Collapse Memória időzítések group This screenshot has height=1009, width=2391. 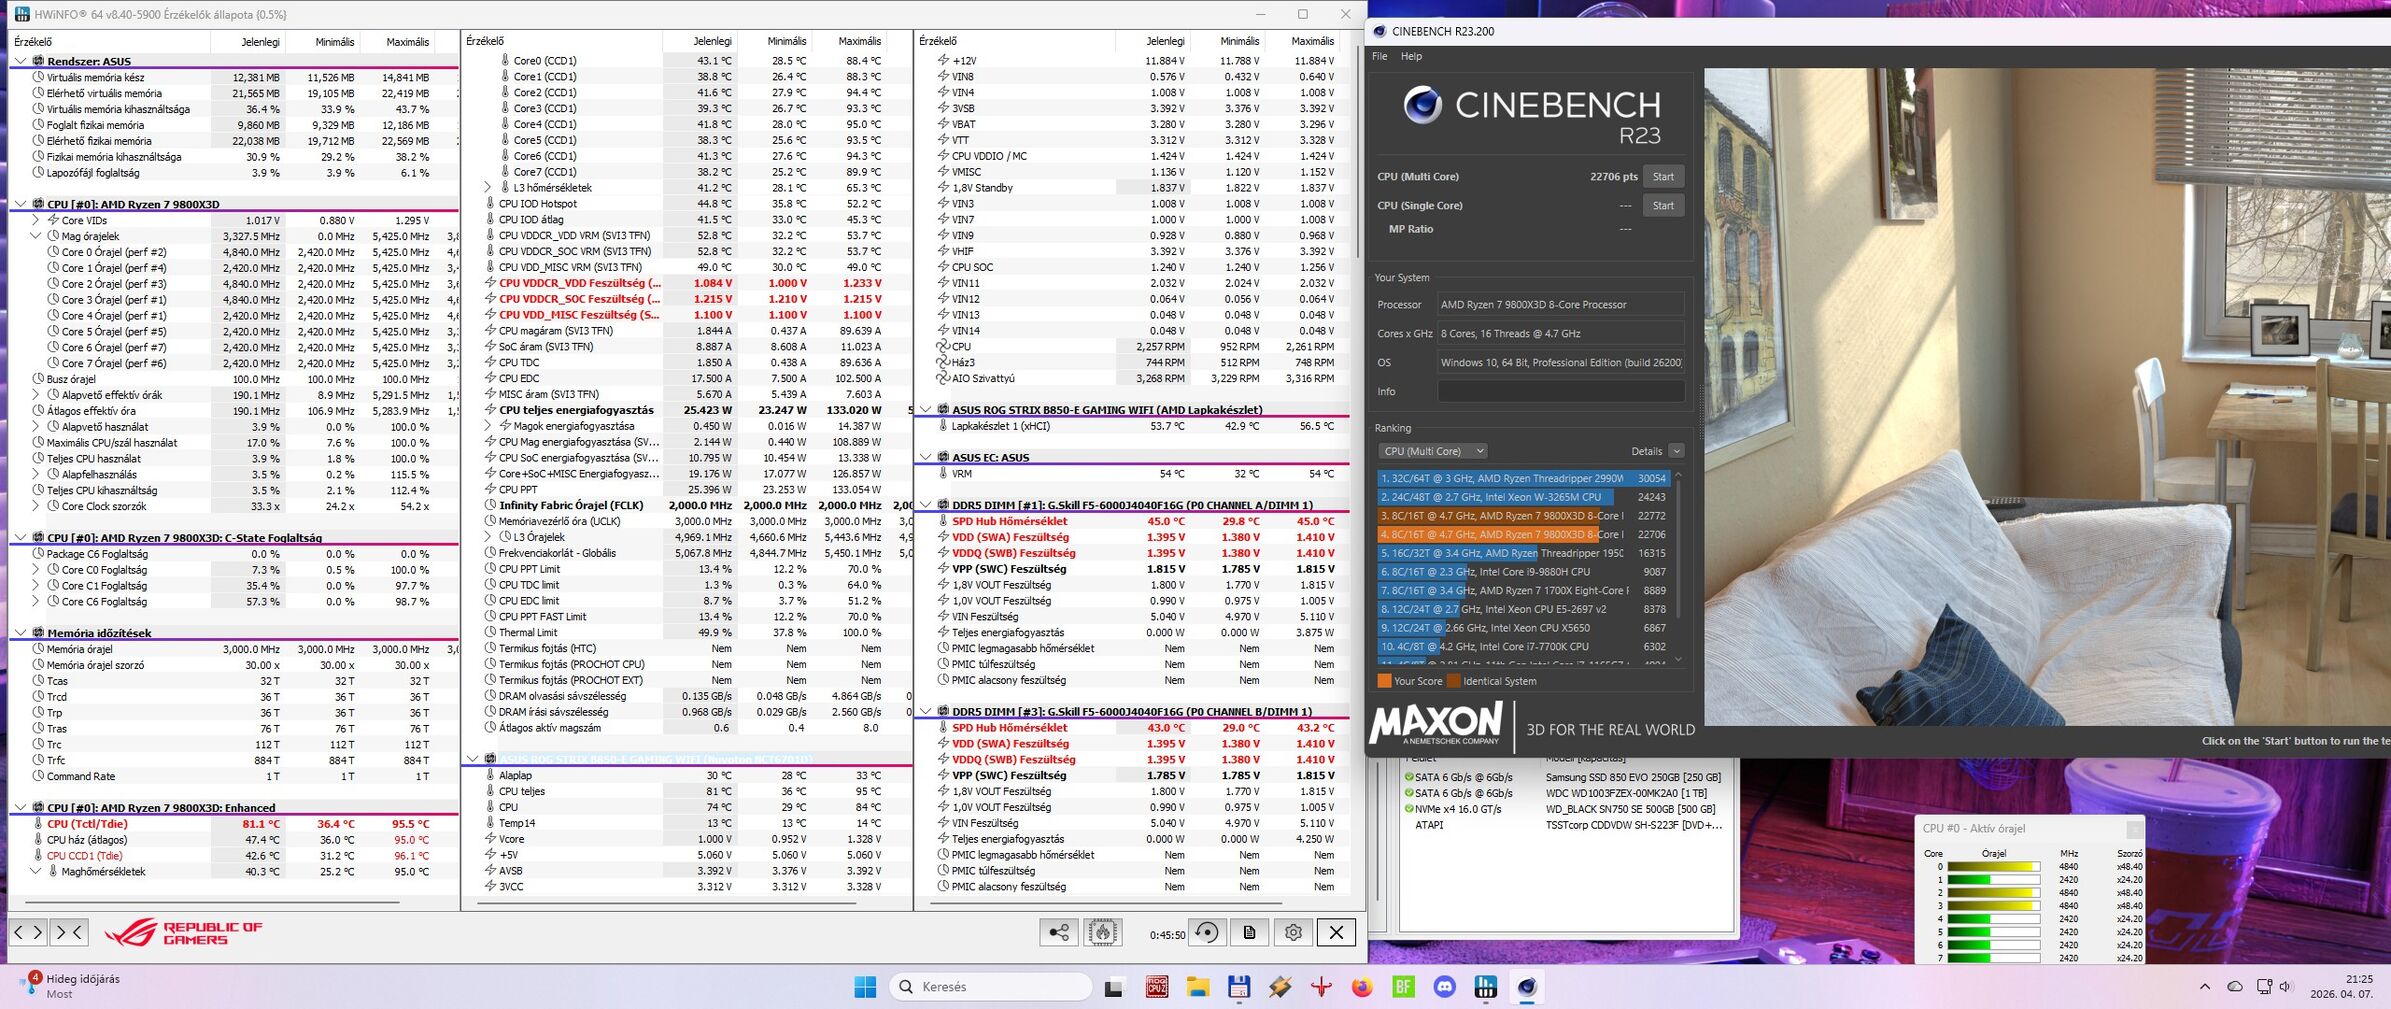coord(20,633)
